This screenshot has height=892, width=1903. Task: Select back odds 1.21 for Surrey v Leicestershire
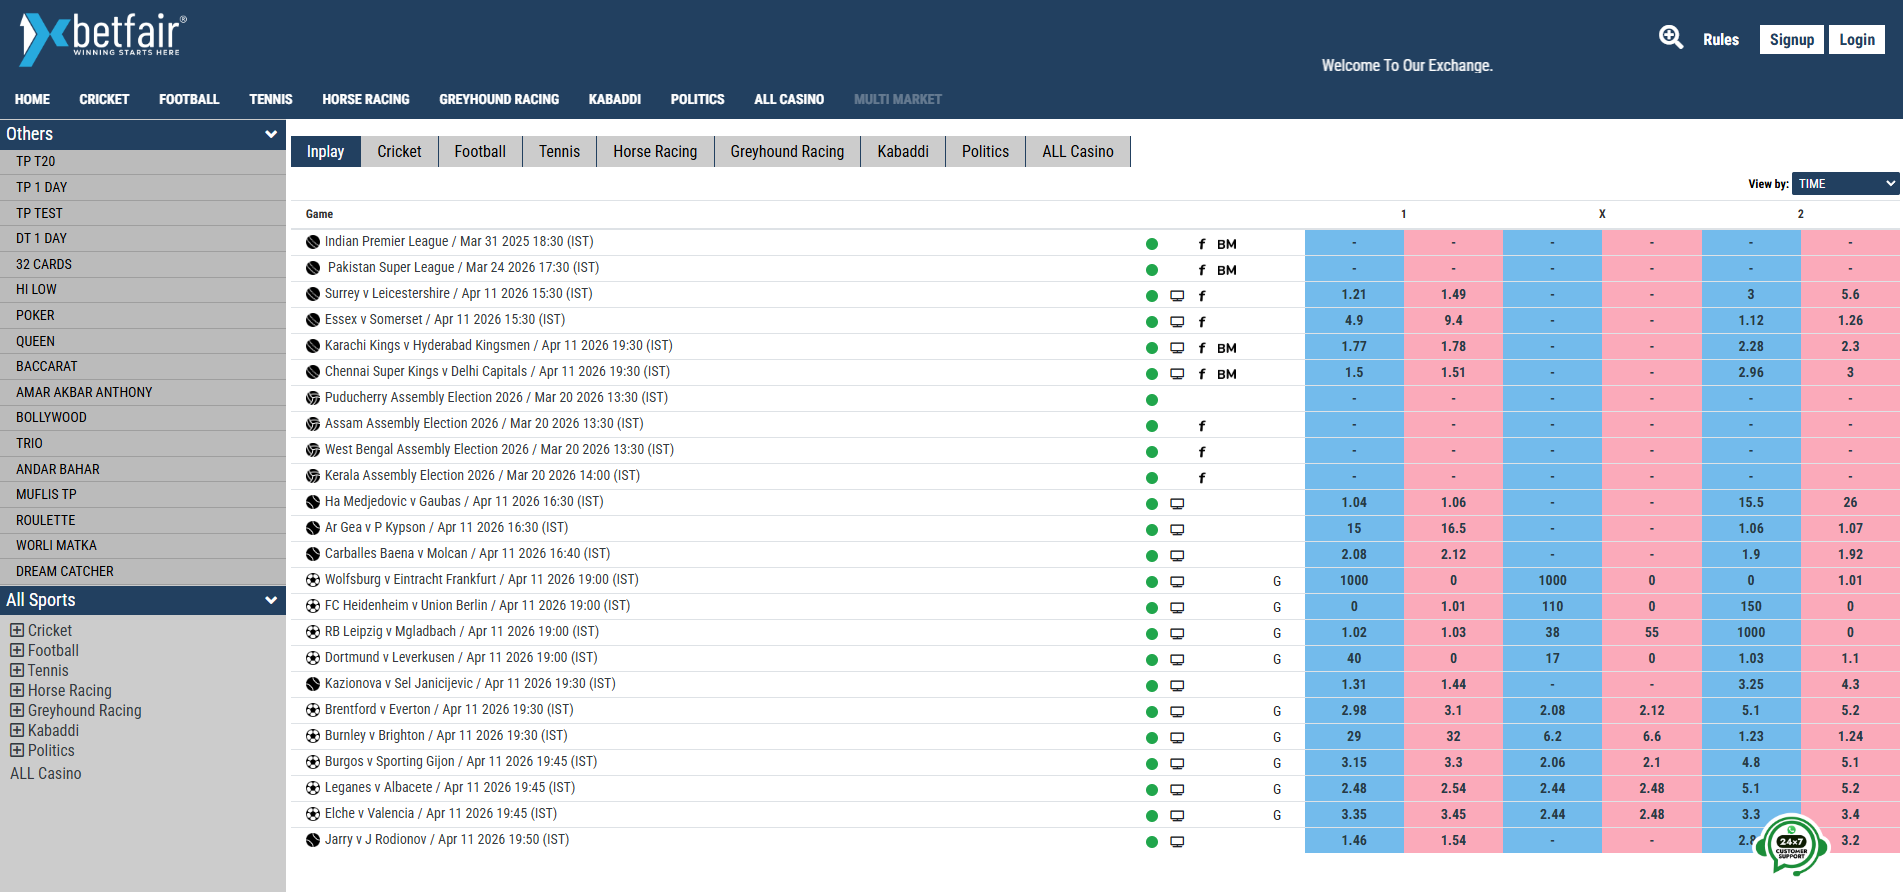[x=1354, y=294]
